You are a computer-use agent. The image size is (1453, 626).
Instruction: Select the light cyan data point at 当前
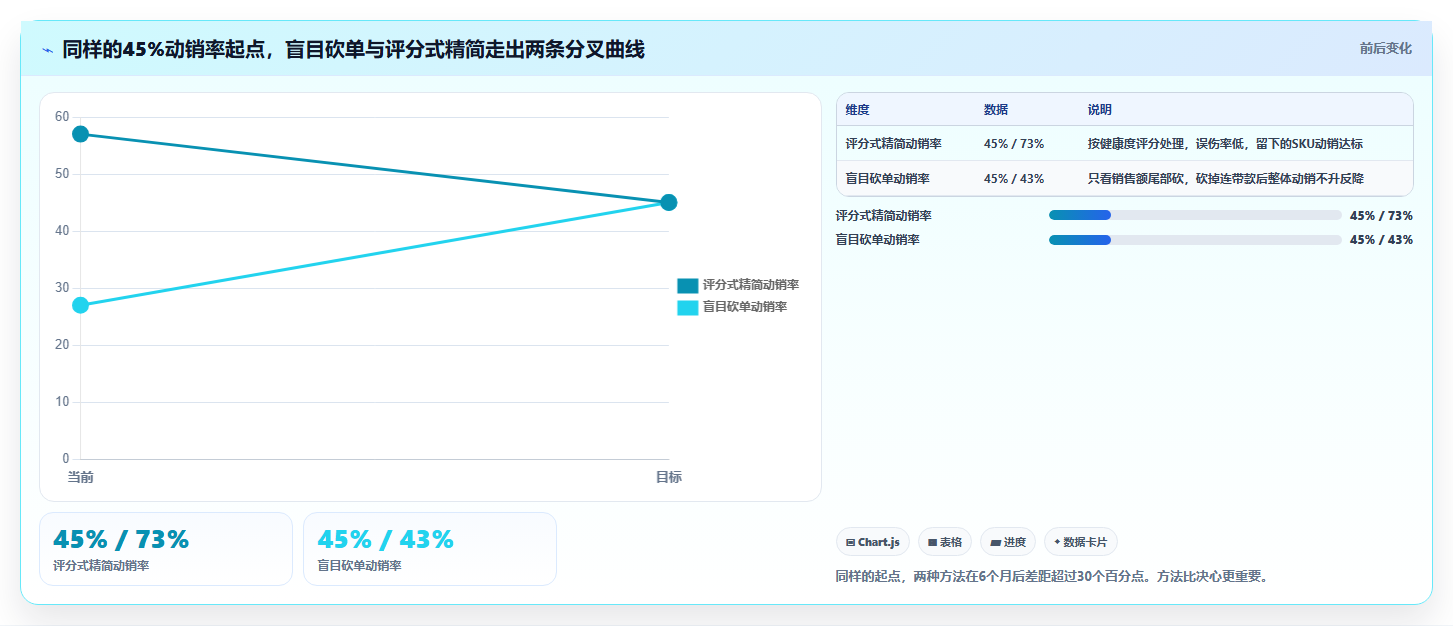tap(81, 305)
